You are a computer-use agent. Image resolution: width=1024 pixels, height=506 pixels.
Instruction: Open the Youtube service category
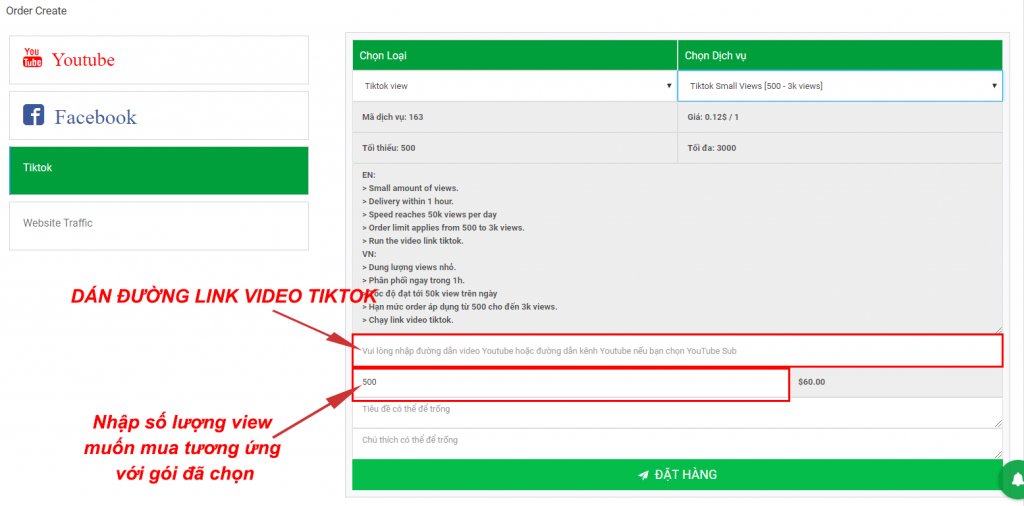tap(159, 59)
